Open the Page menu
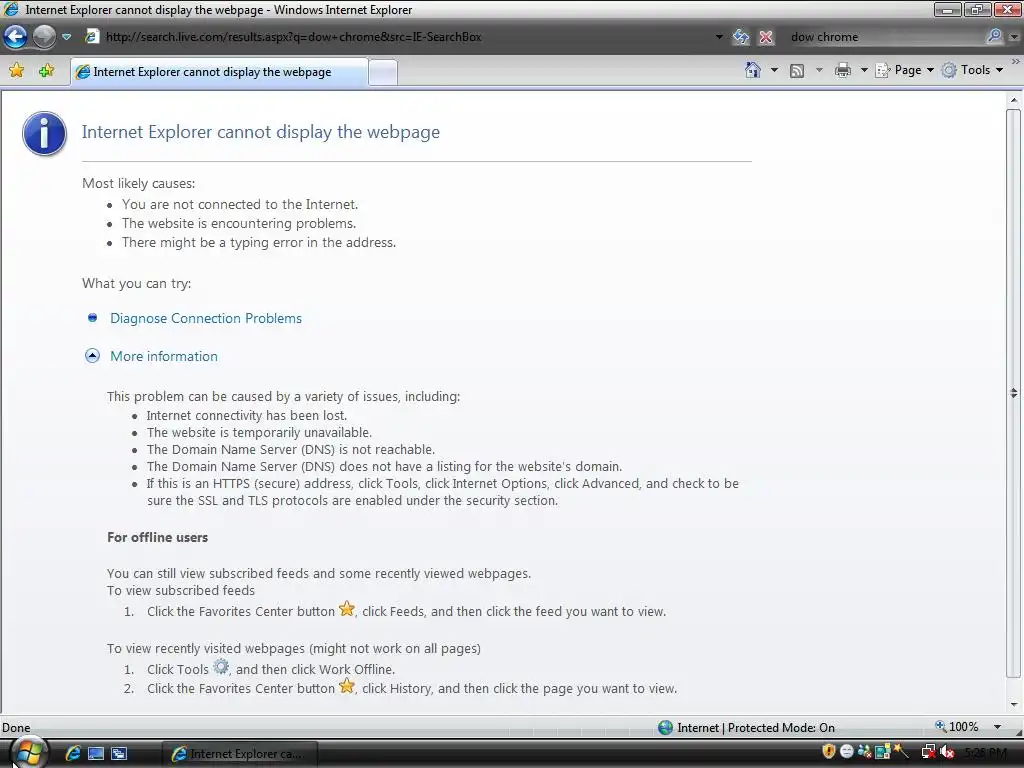Image resolution: width=1024 pixels, height=768 pixels. [904, 70]
